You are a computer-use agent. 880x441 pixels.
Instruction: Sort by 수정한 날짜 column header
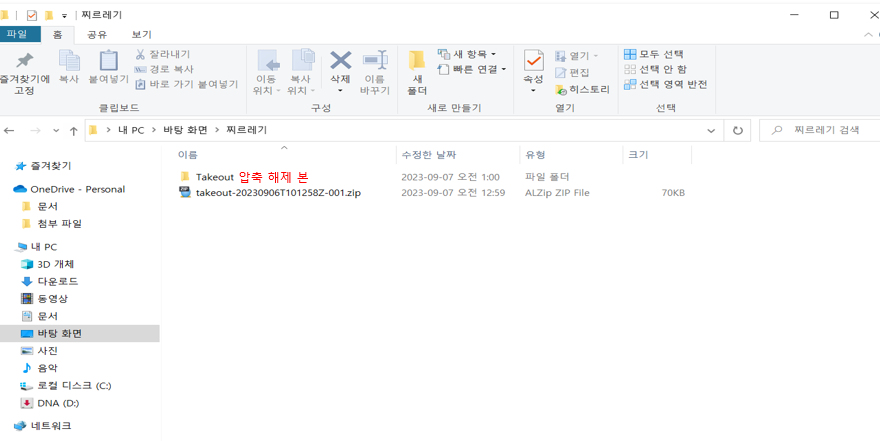[431, 155]
